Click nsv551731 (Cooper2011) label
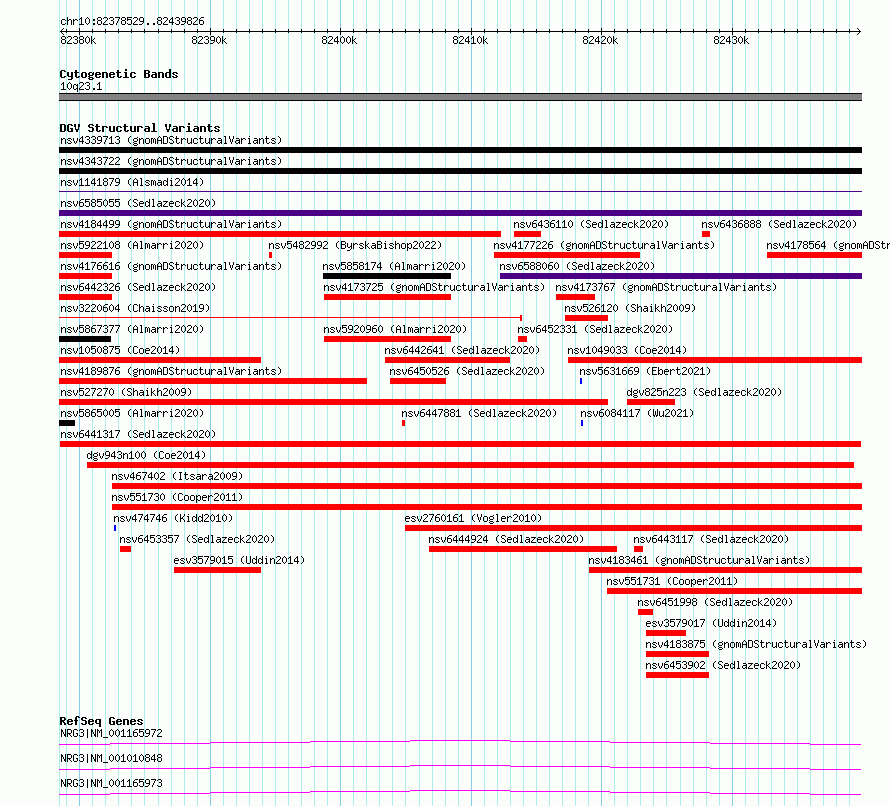 (672, 581)
